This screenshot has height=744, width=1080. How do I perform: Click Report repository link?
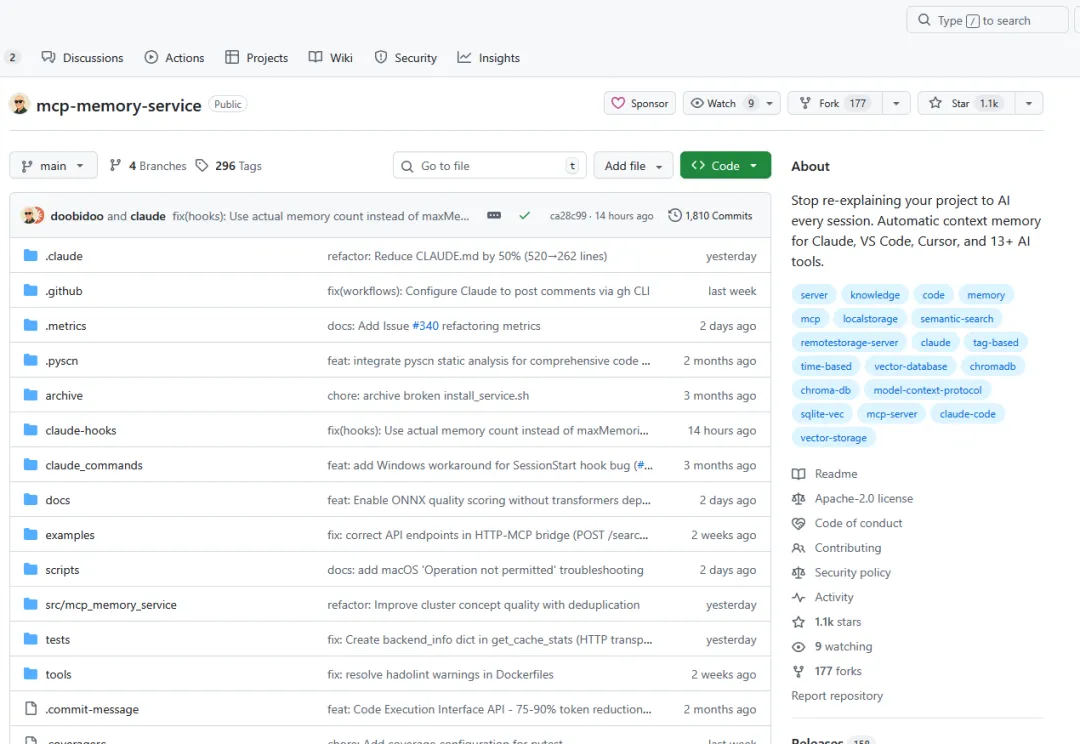[837, 696]
